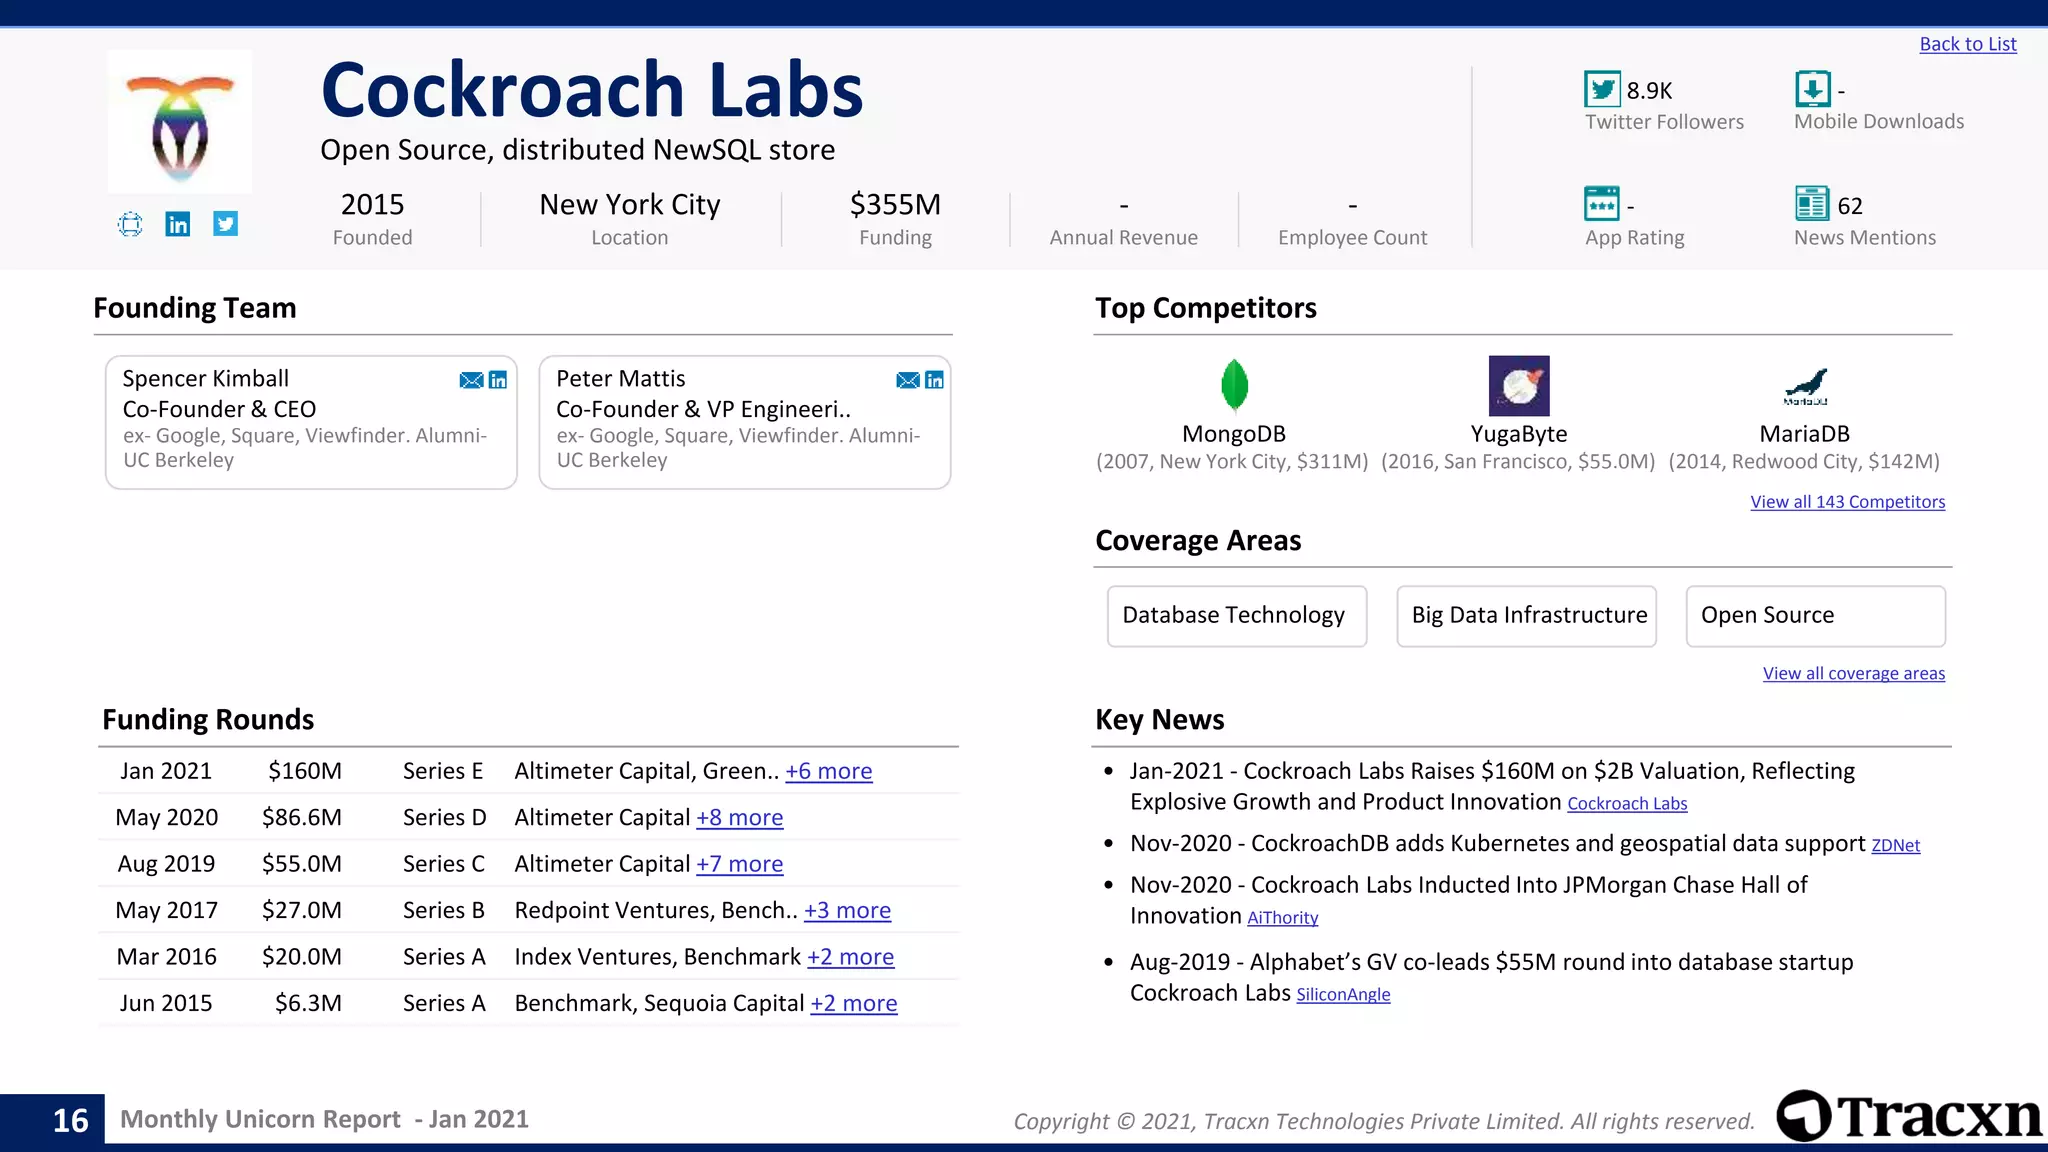Click the Series B round cell

point(444,910)
